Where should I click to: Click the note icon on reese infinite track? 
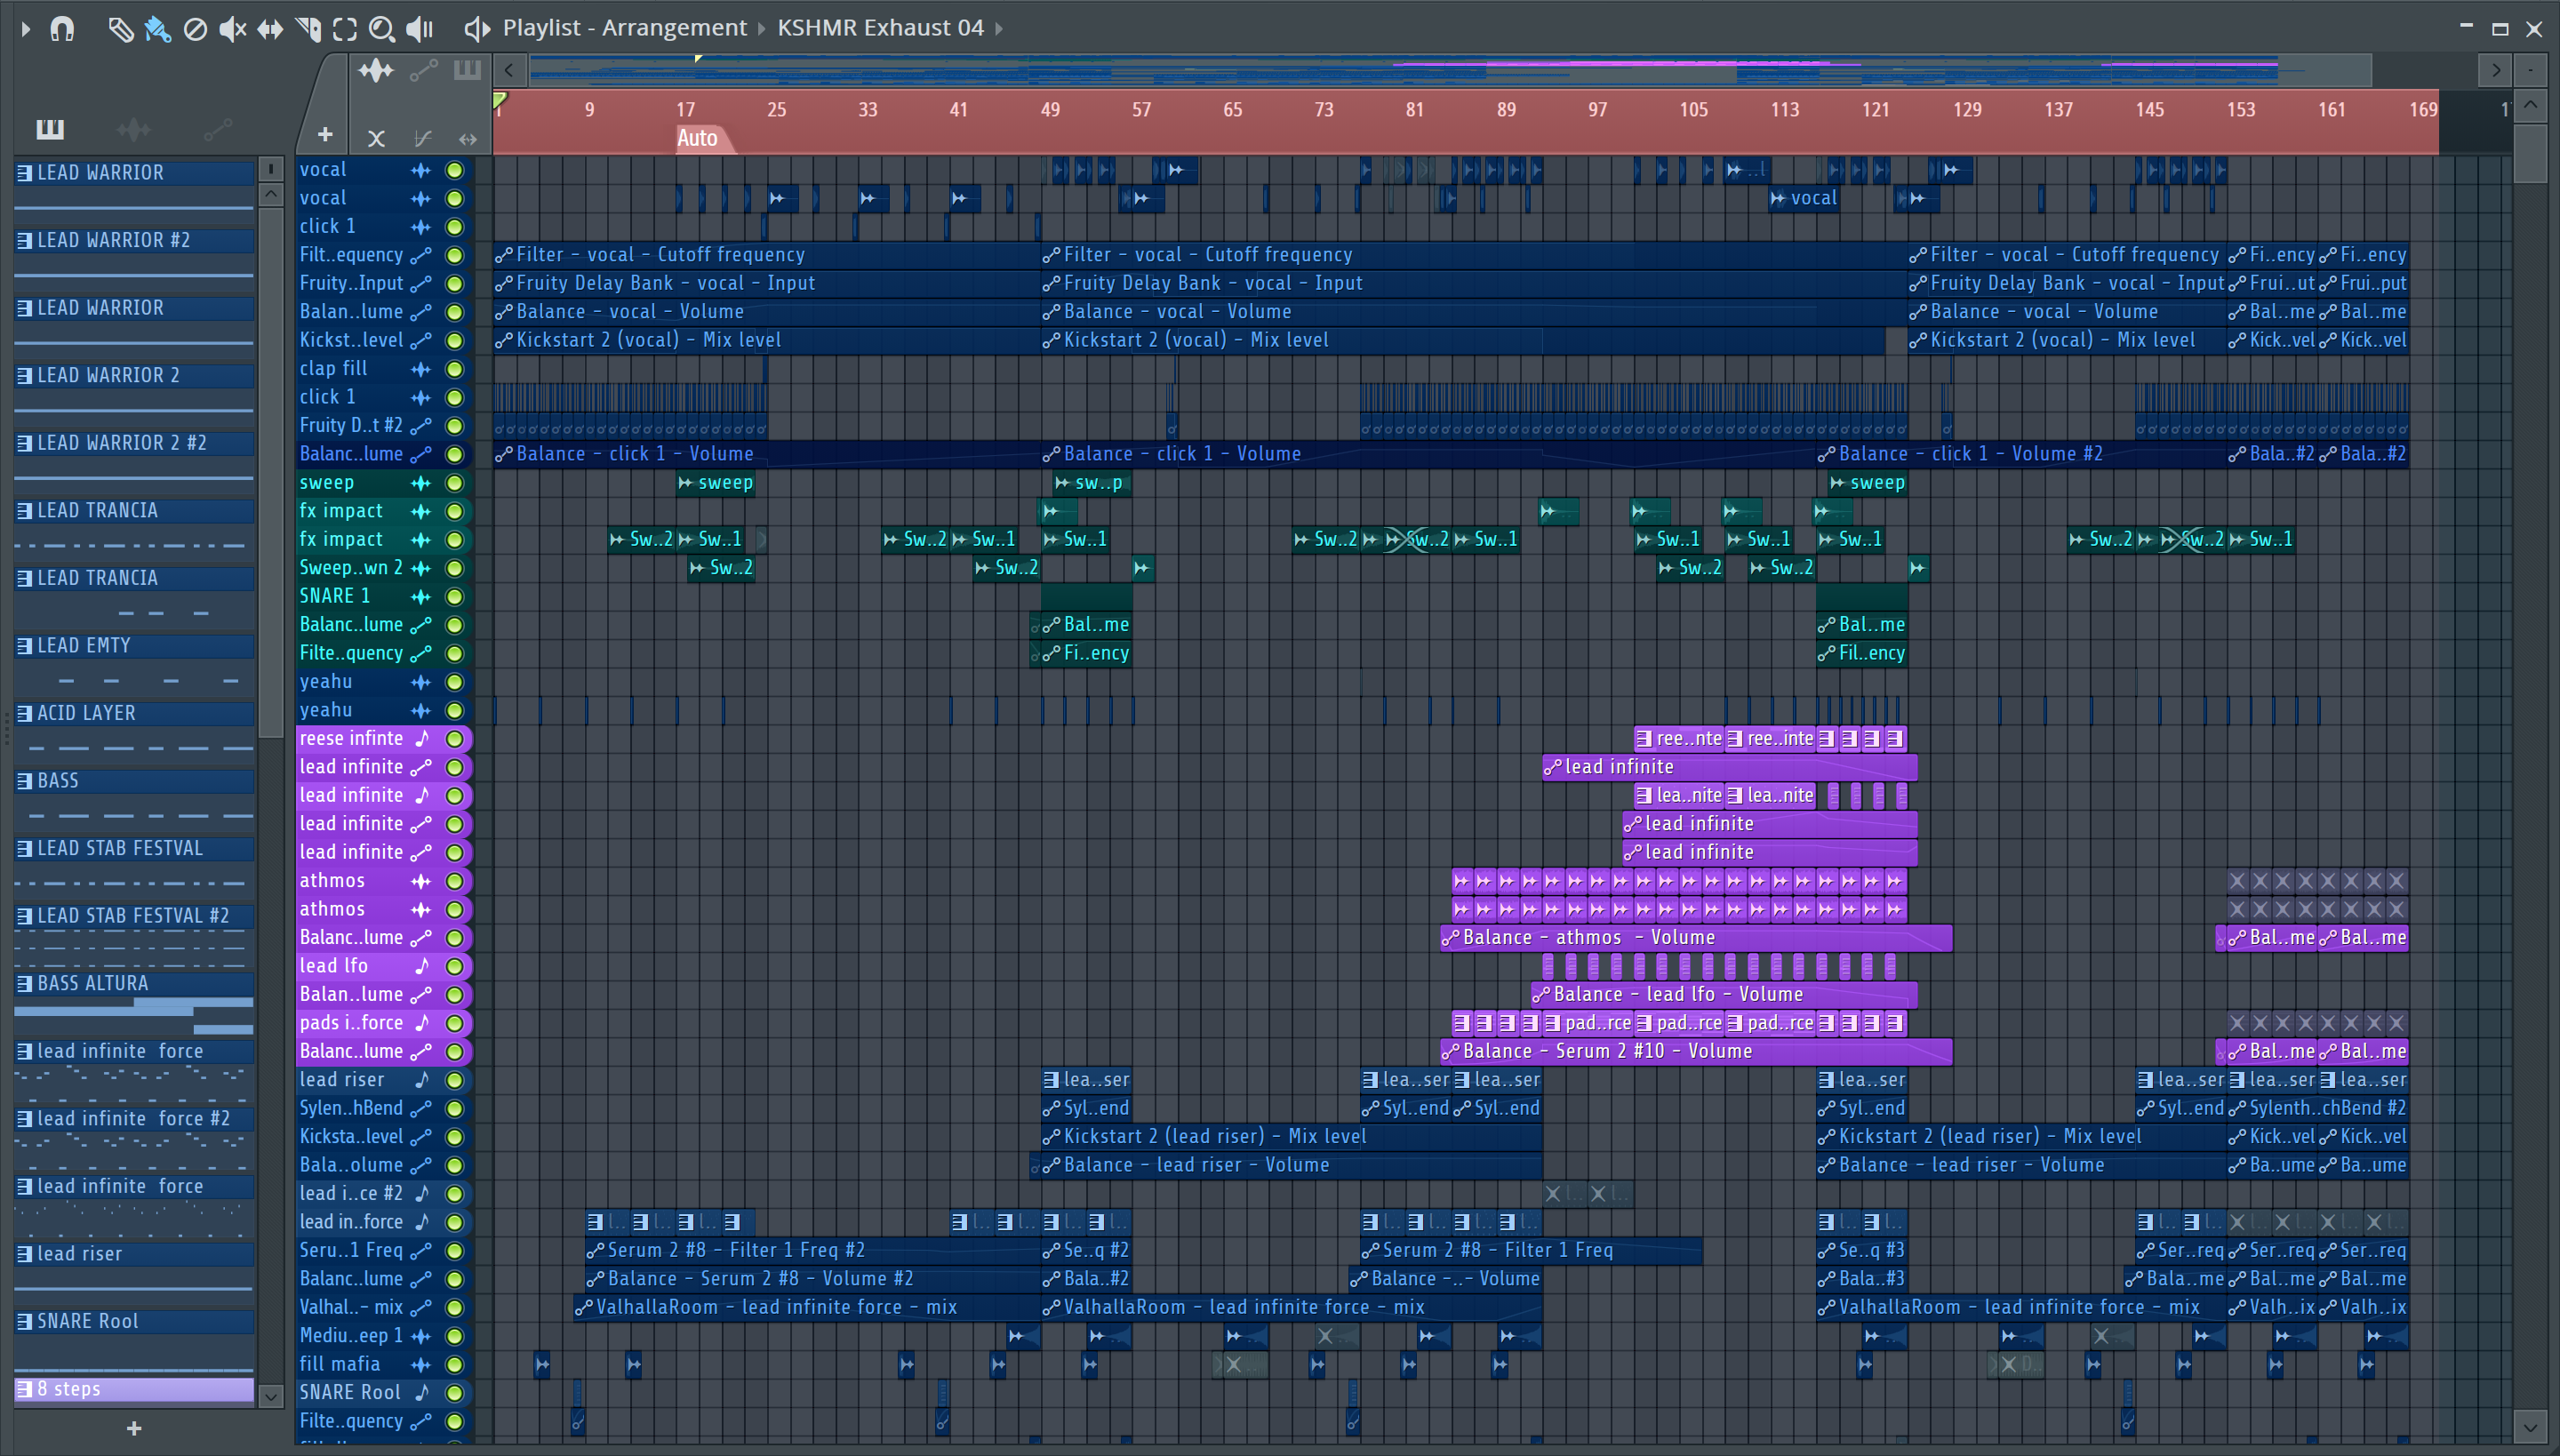click(x=421, y=739)
